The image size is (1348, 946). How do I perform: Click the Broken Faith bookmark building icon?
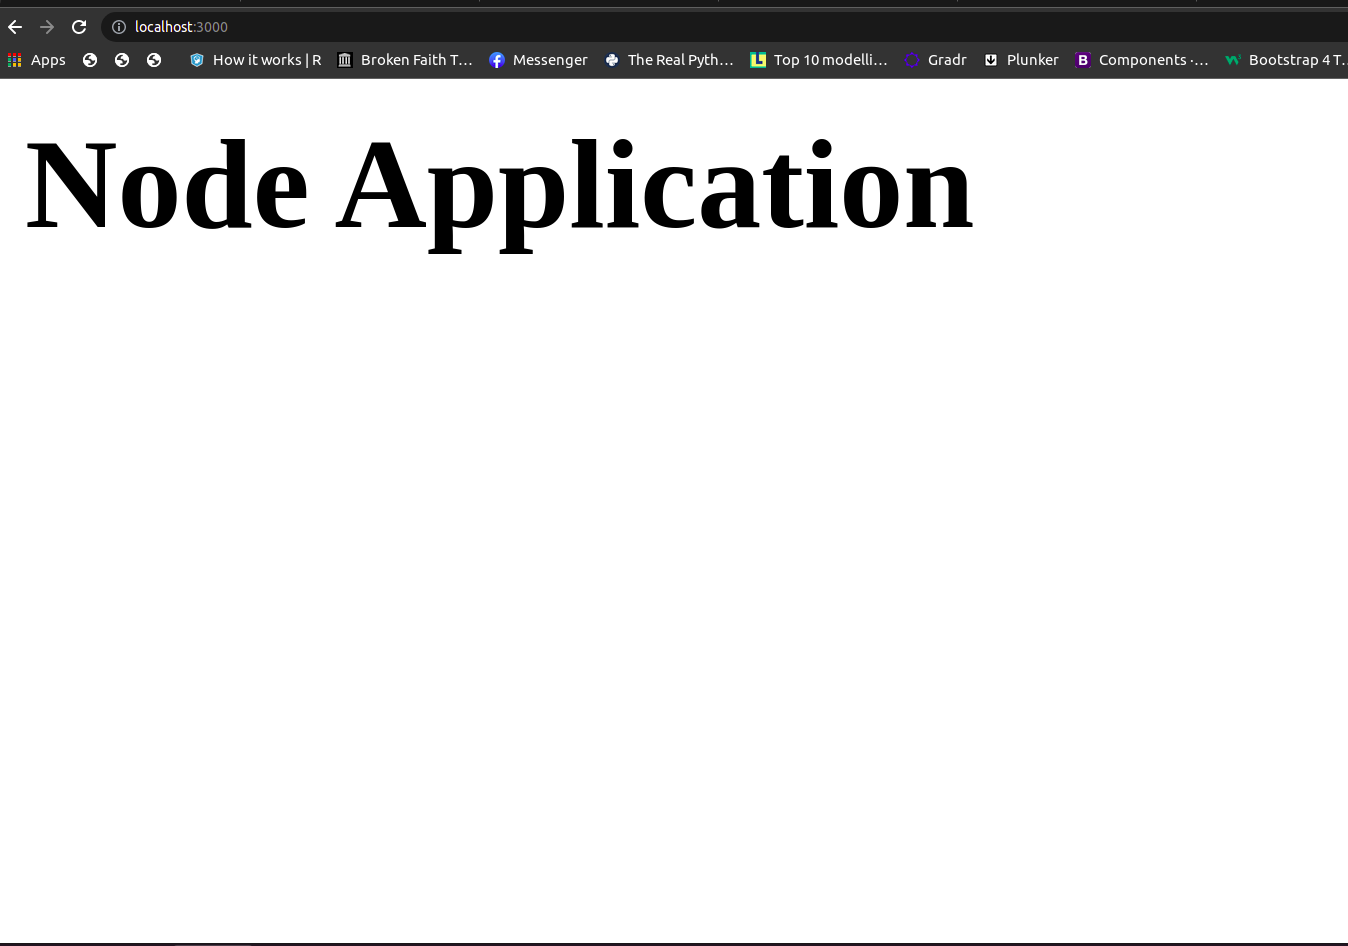click(x=345, y=60)
